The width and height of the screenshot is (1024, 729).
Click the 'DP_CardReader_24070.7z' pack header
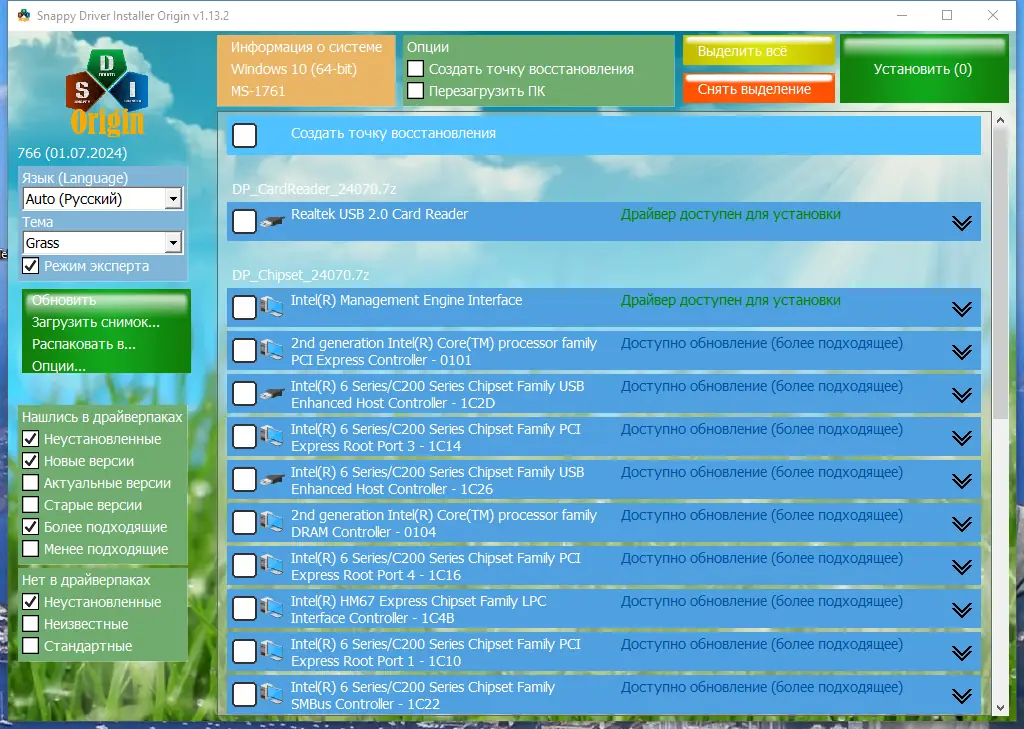[314, 189]
